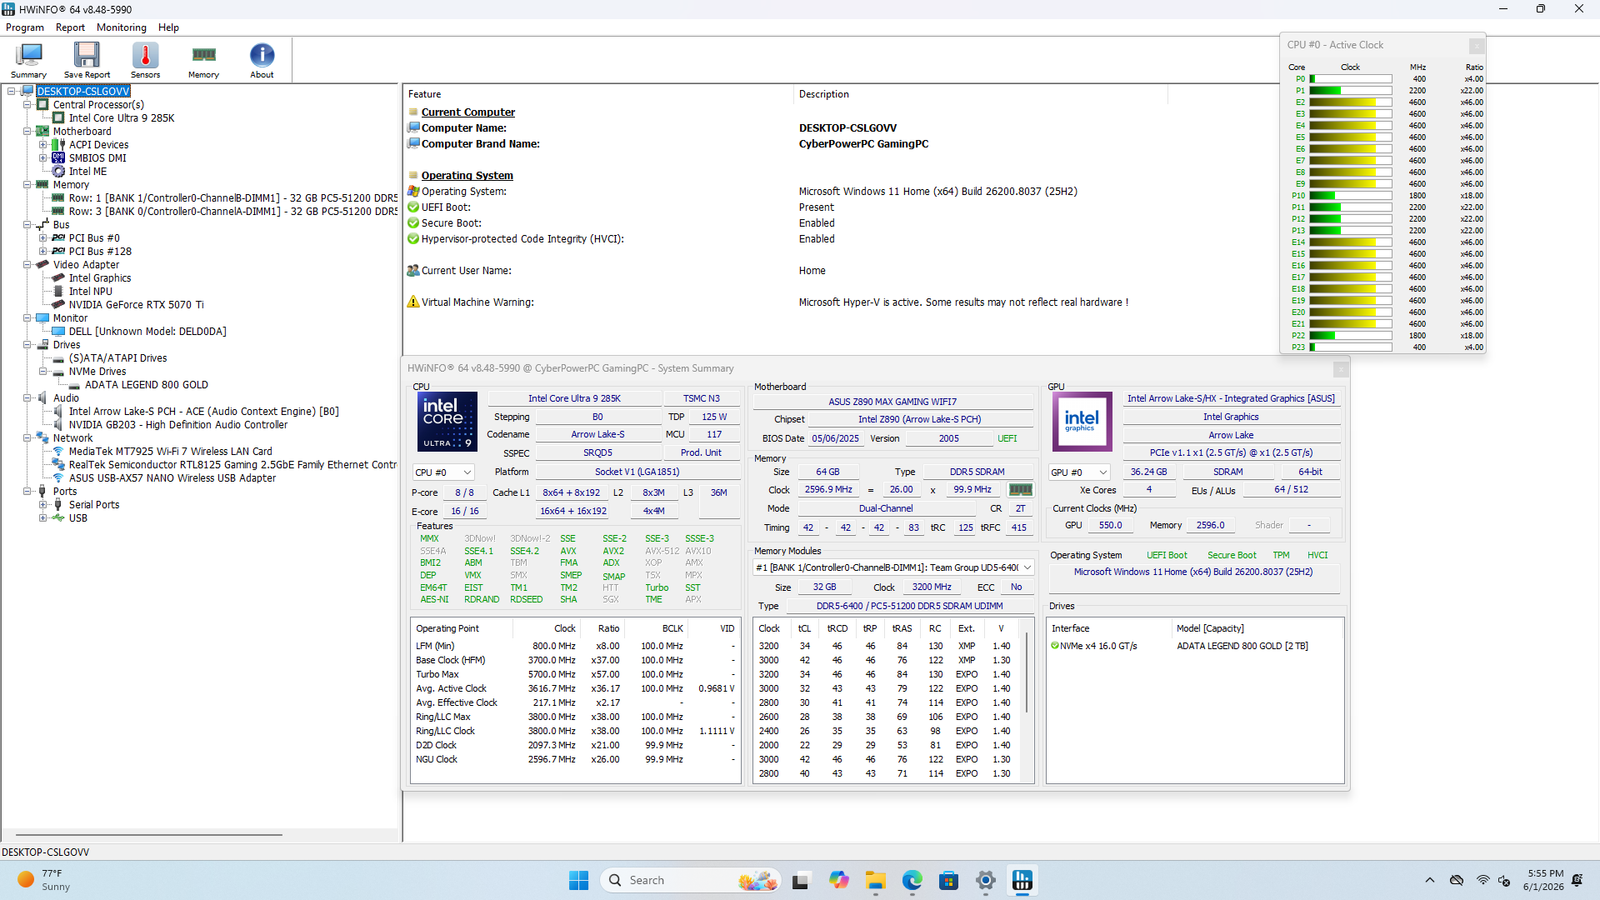Click the Feature column header
1600x900 pixels.
pyautogui.click(x=599, y=94)
